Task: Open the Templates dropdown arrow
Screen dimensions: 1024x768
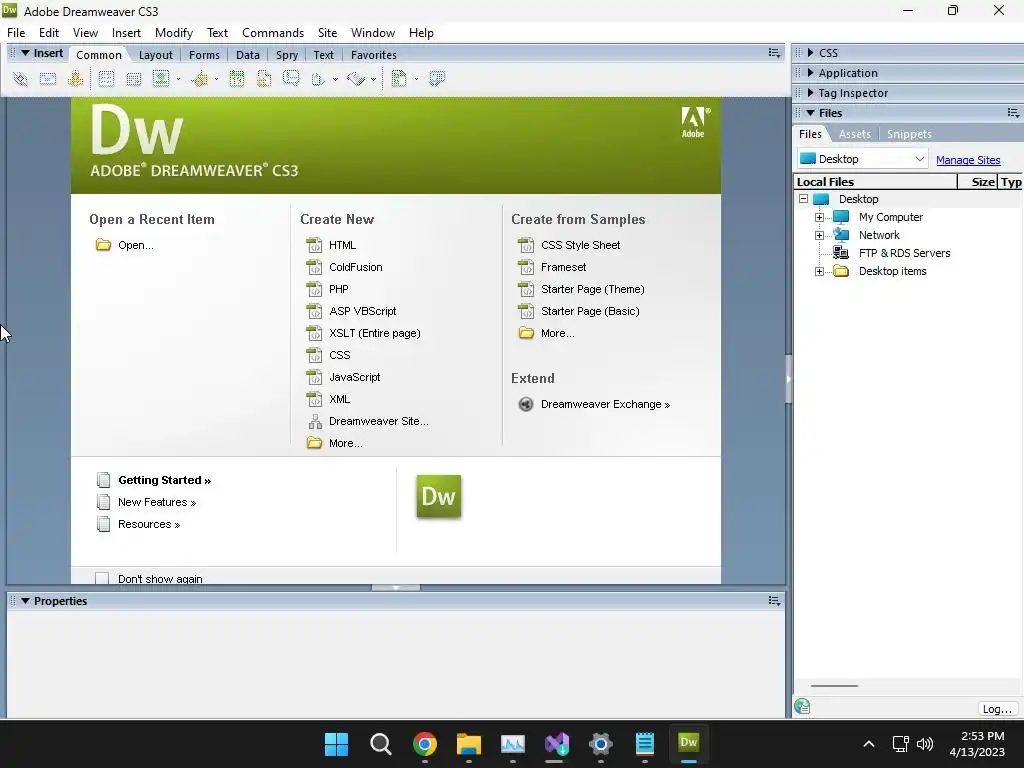Action: pos(416,80)
